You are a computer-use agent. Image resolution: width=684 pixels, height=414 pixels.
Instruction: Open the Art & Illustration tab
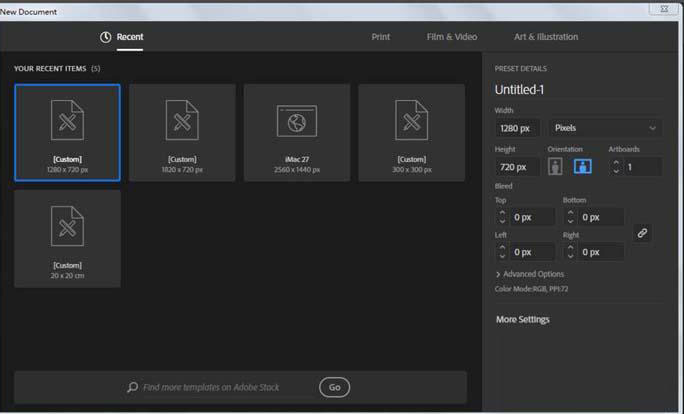coord(546,37)
